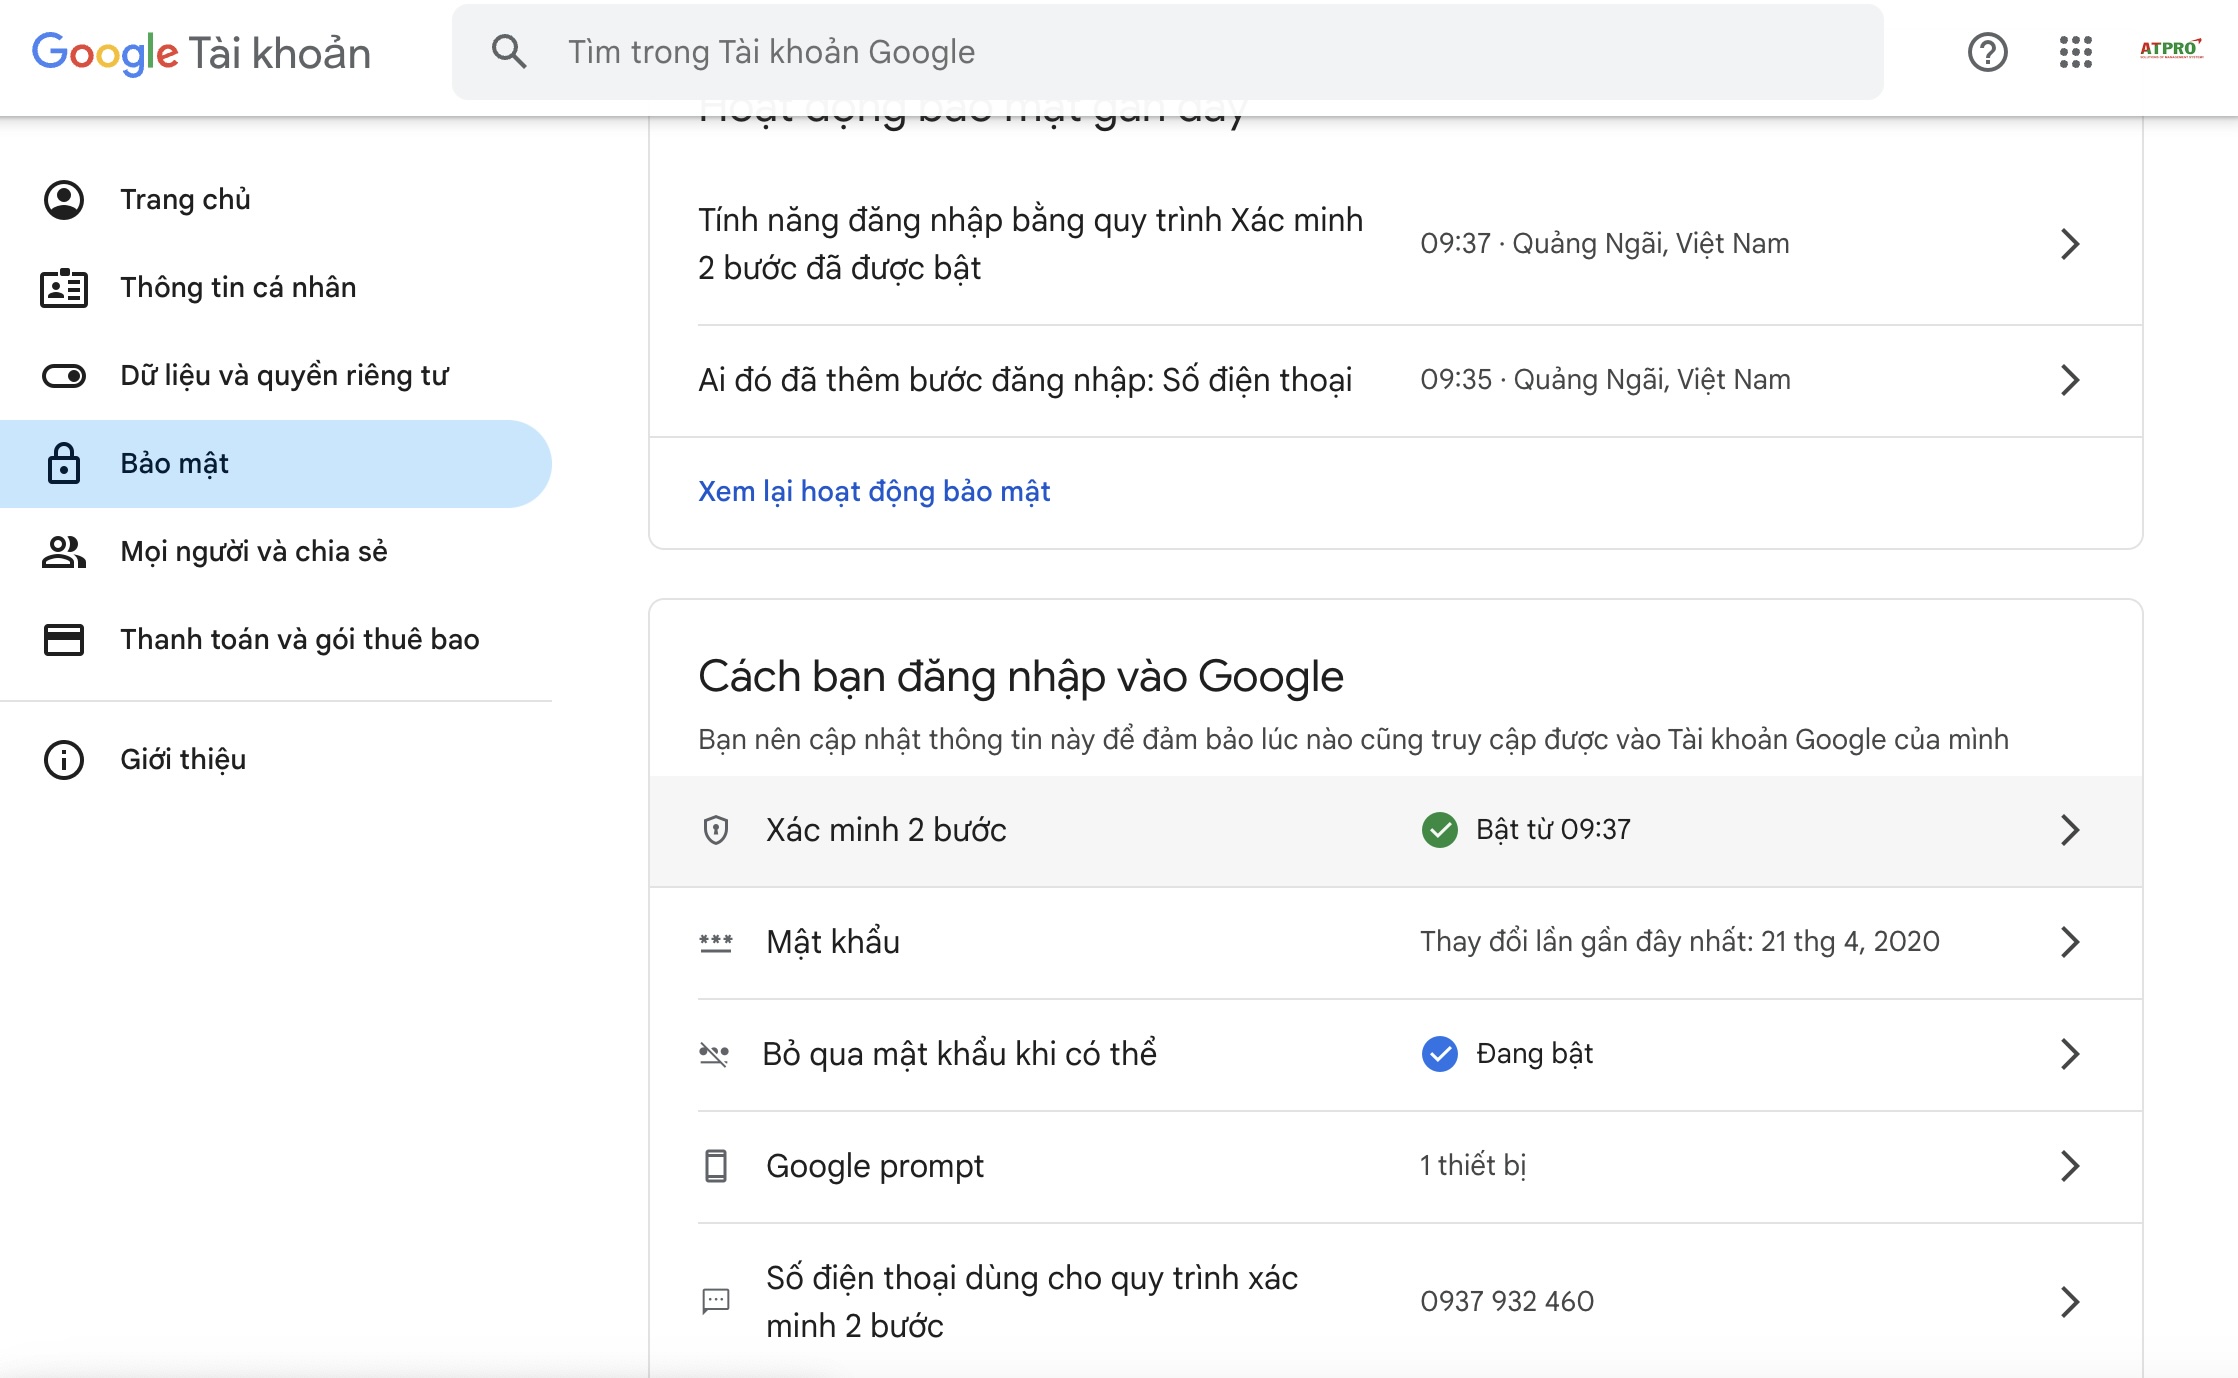Expand chevron on Xác minh 2 bước row

(x=2070, y=830)
